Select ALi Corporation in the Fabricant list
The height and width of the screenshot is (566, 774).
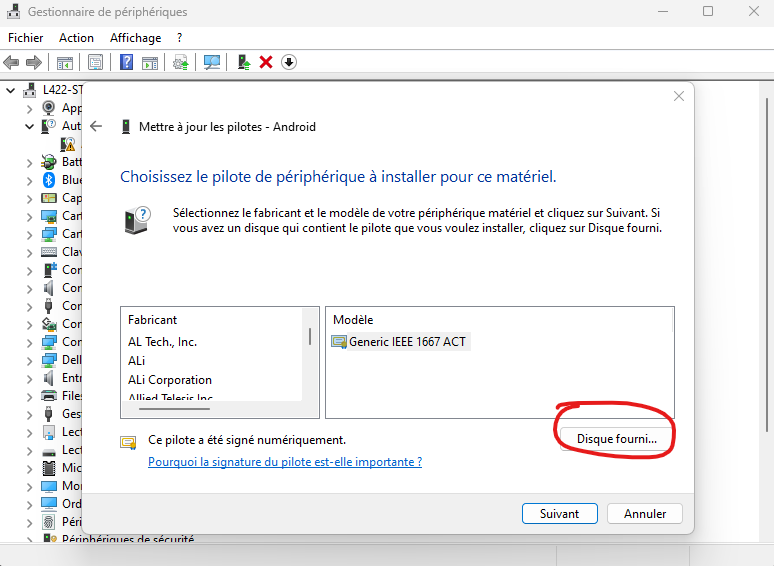tap(170, 380)
